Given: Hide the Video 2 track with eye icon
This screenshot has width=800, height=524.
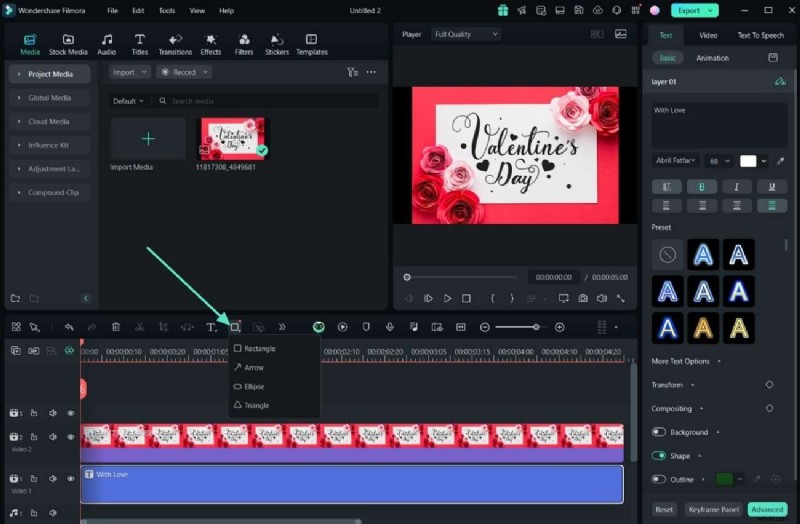Looking at the screenshot, I should 71,437.
